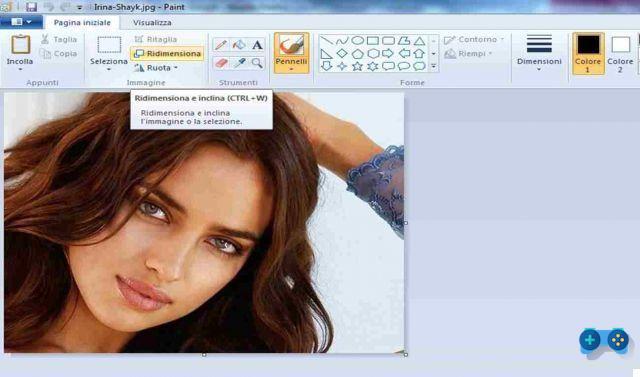Open the blue Paint file menu button
This screenshot has width=640, height=377.
[x=21, y=22]
